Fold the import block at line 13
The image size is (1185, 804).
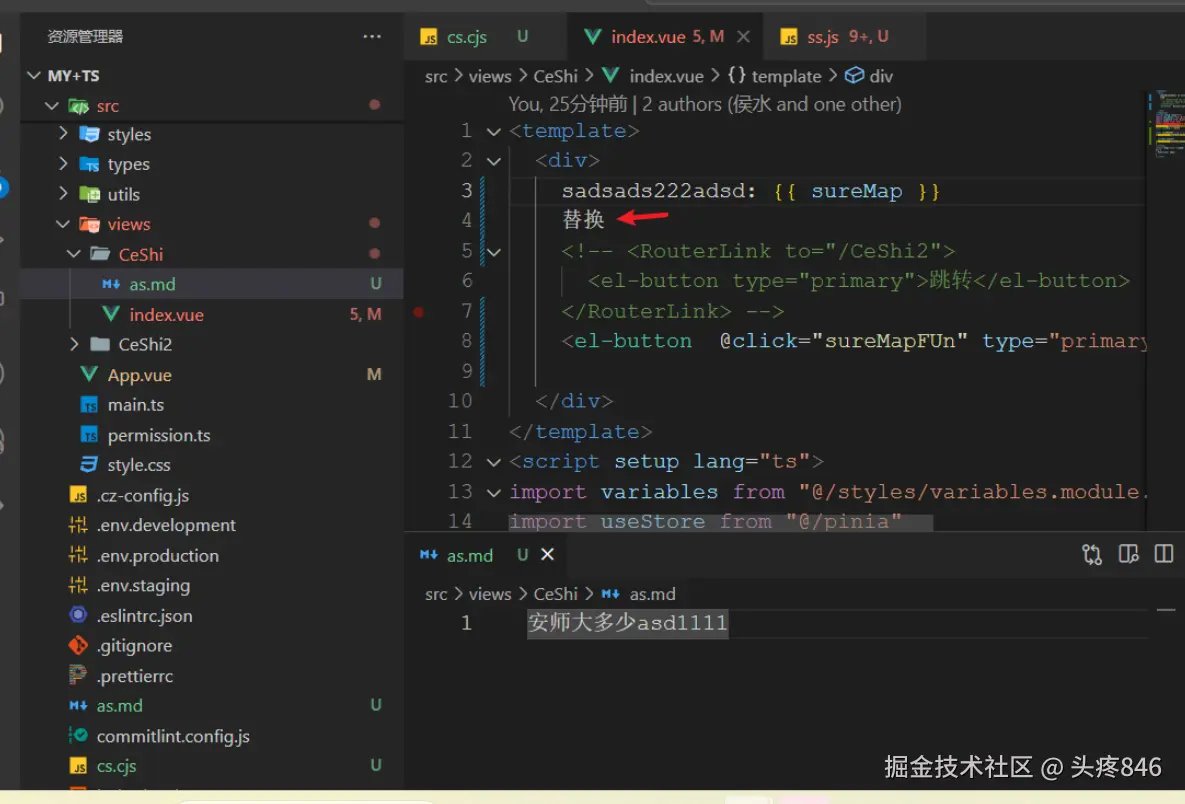coord(493,492)
